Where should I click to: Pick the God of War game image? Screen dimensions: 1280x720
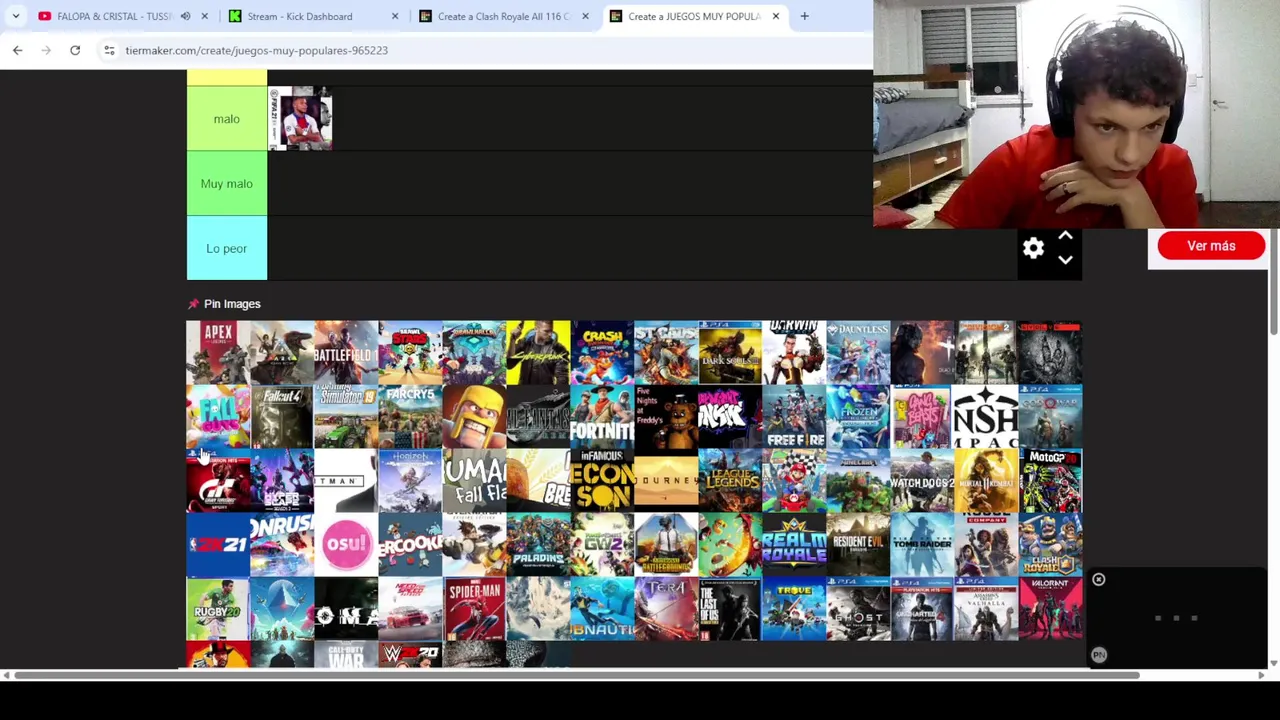[1050, 417]
